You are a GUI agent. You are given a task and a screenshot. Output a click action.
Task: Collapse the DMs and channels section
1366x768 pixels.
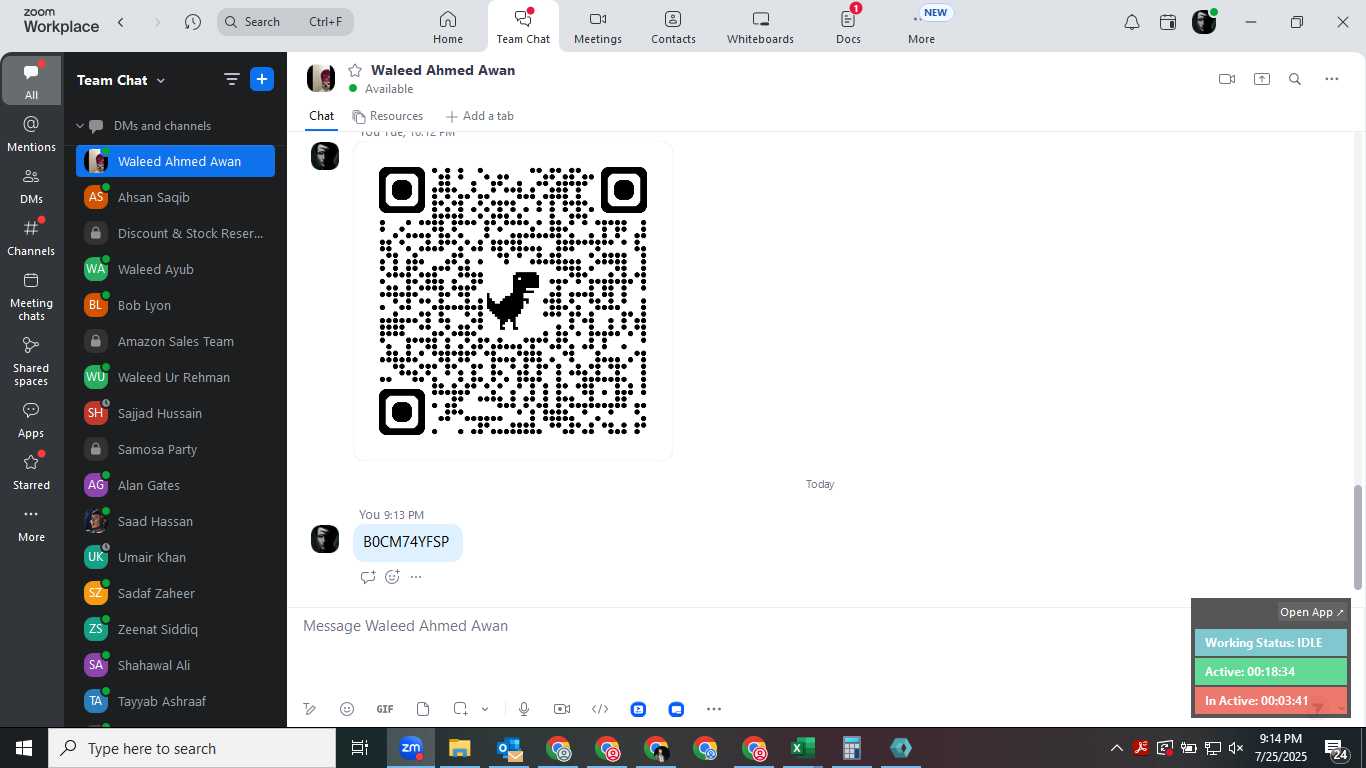tap(80, 126)
